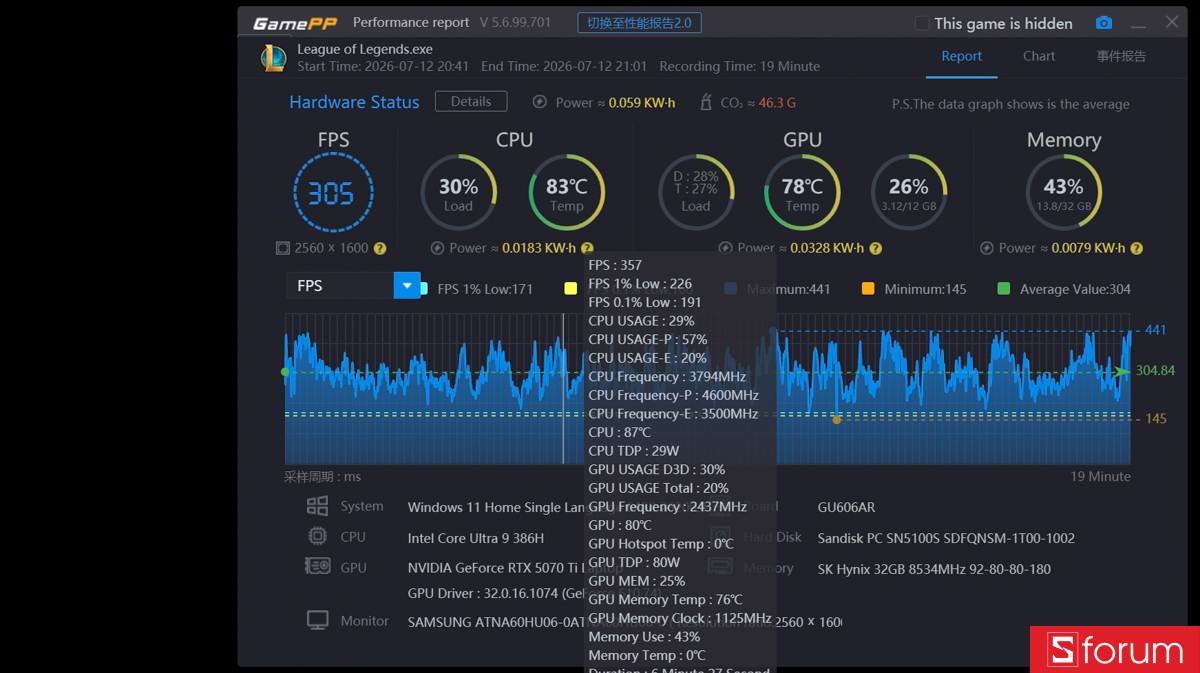
Task: Close the GamePP performance report window
Action: 1172,22
